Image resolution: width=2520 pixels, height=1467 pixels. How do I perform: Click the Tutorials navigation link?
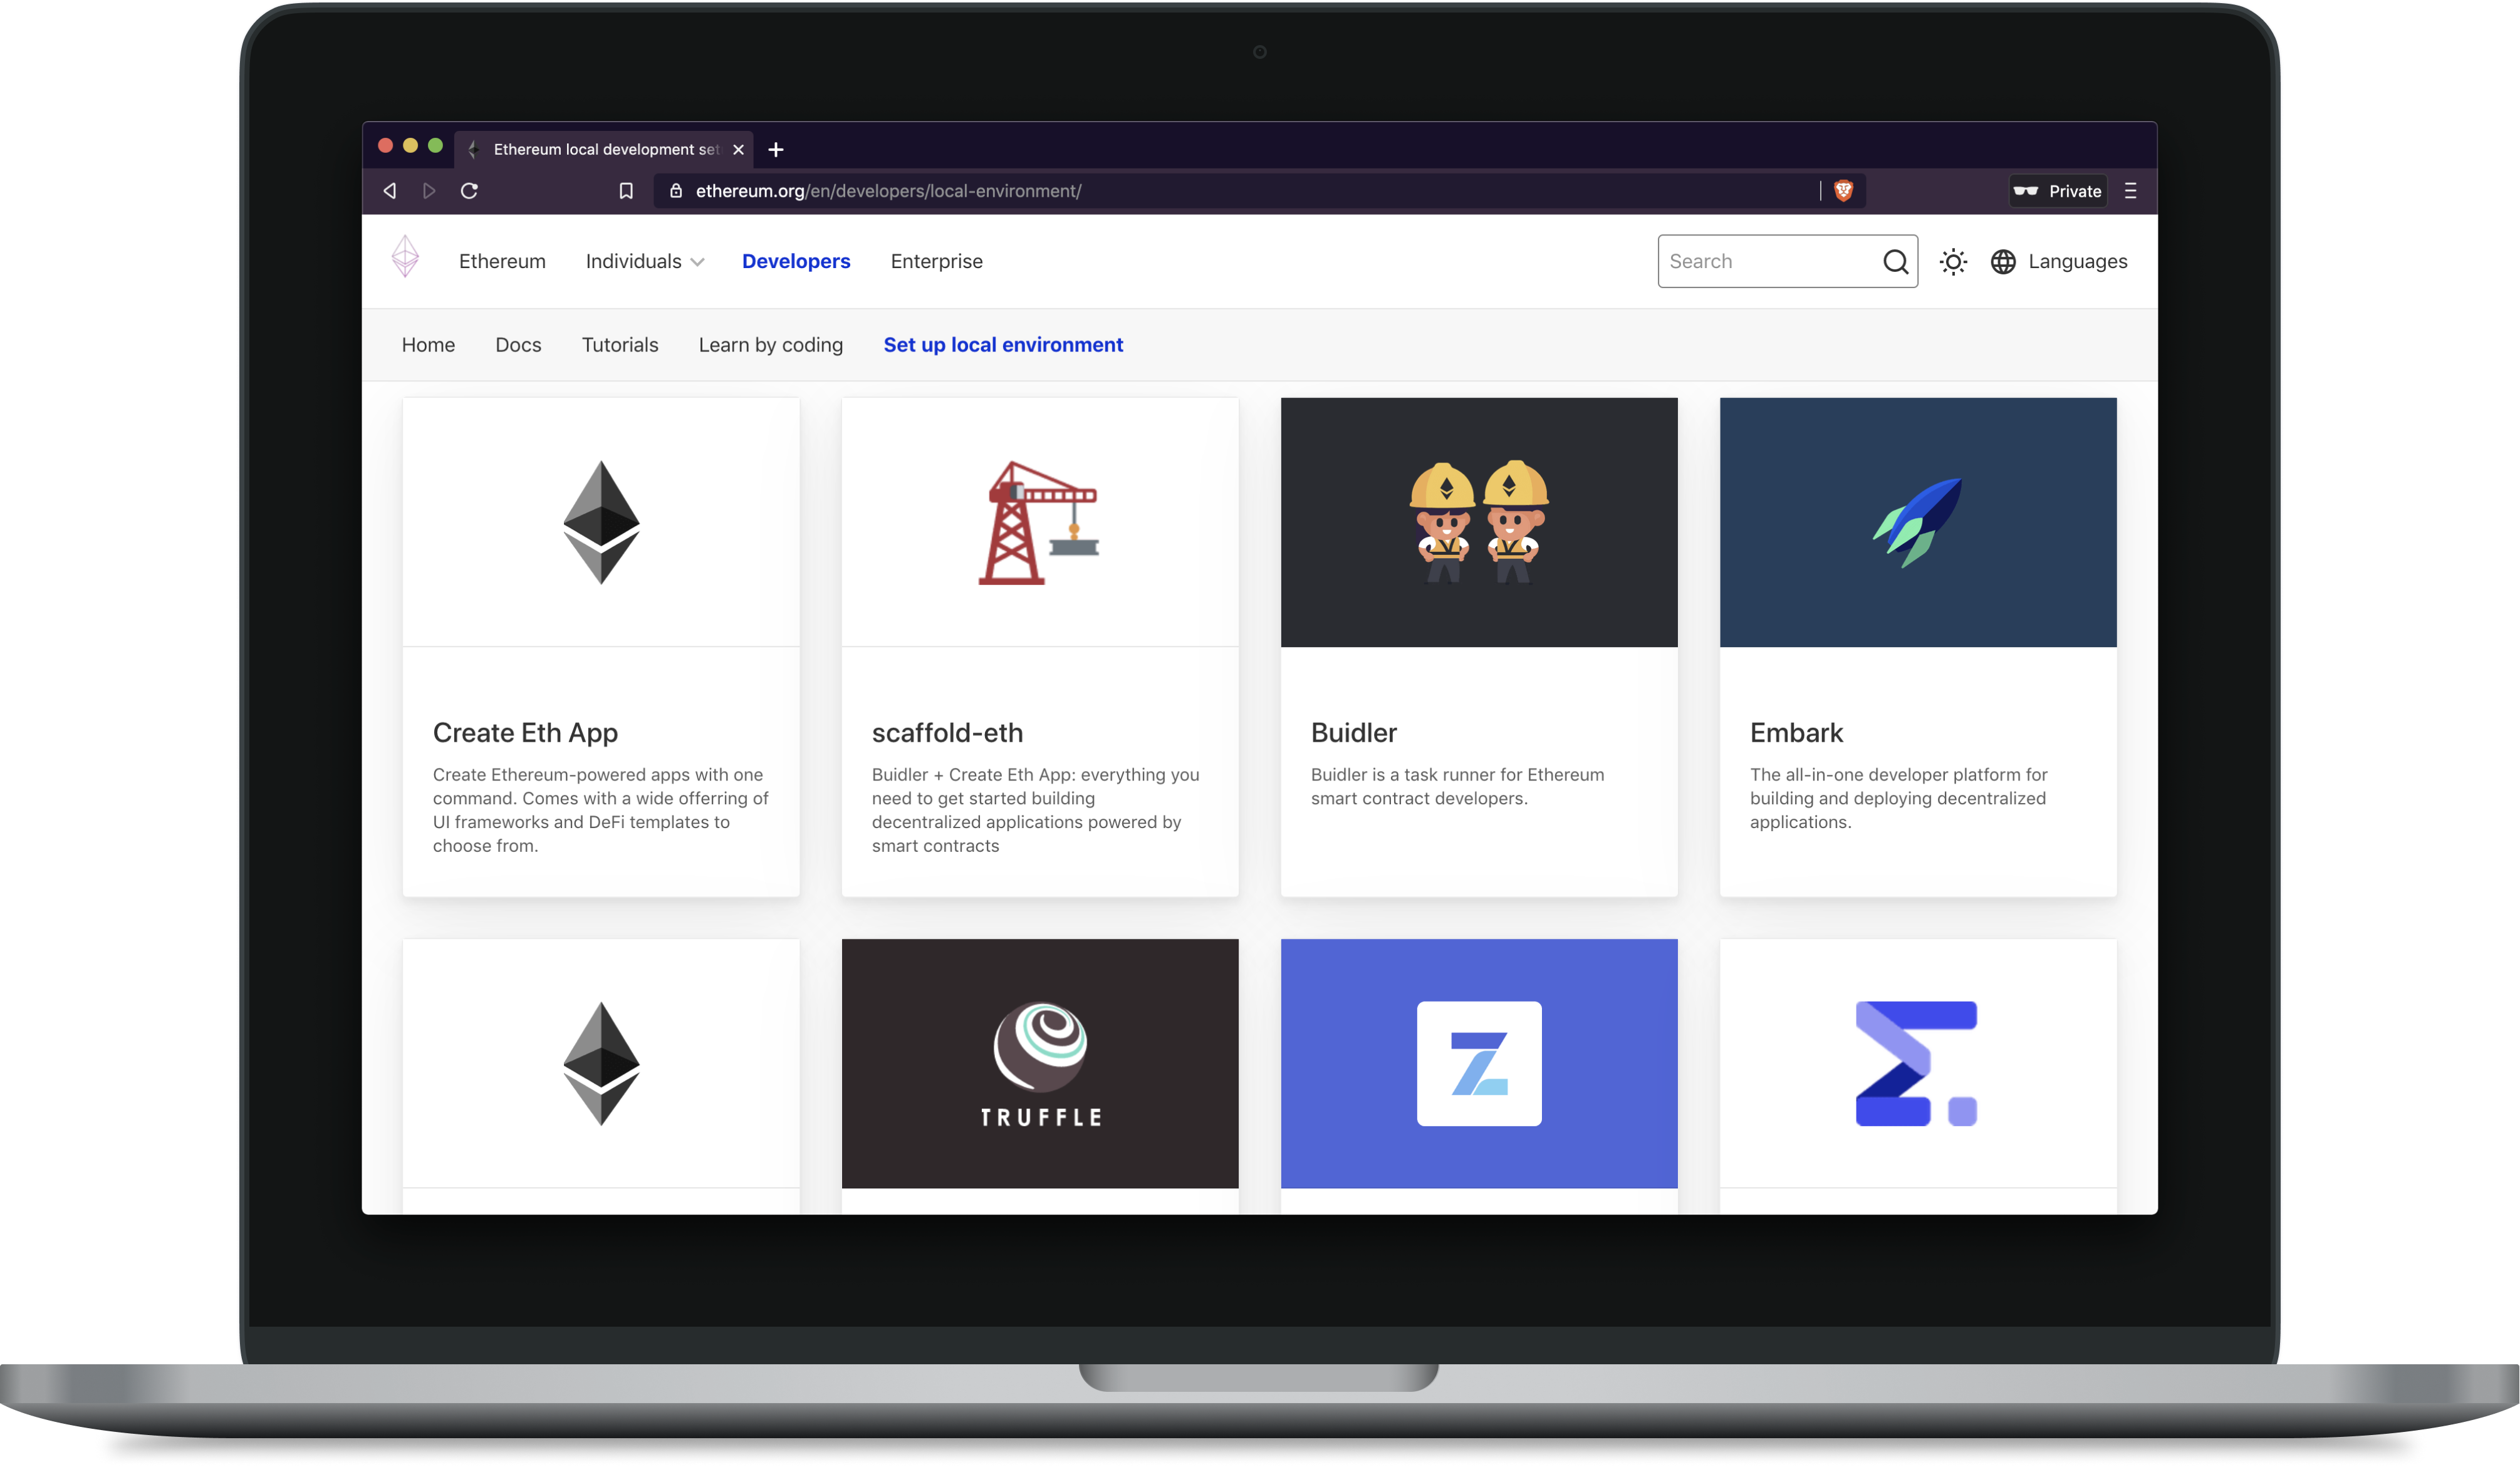pos(620,344)
